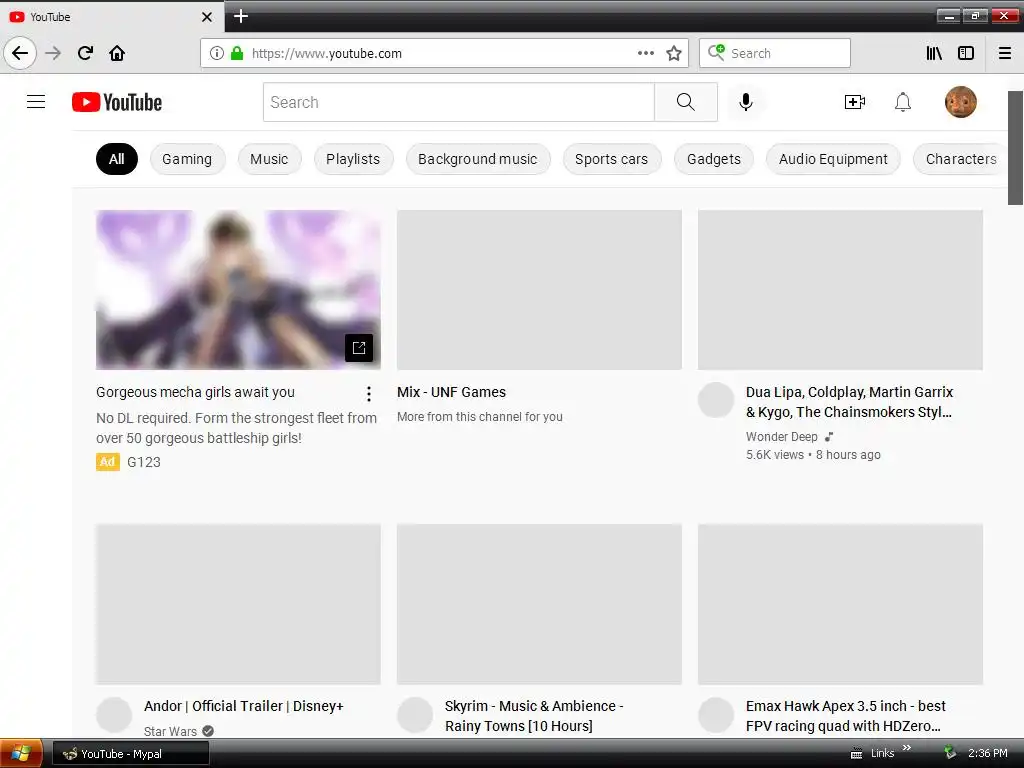The height and width of the screenshot is (768, 1024).
Task: Open Emax Hawk Apex video title
Action: pyautogui.click(x=846, y=716)
